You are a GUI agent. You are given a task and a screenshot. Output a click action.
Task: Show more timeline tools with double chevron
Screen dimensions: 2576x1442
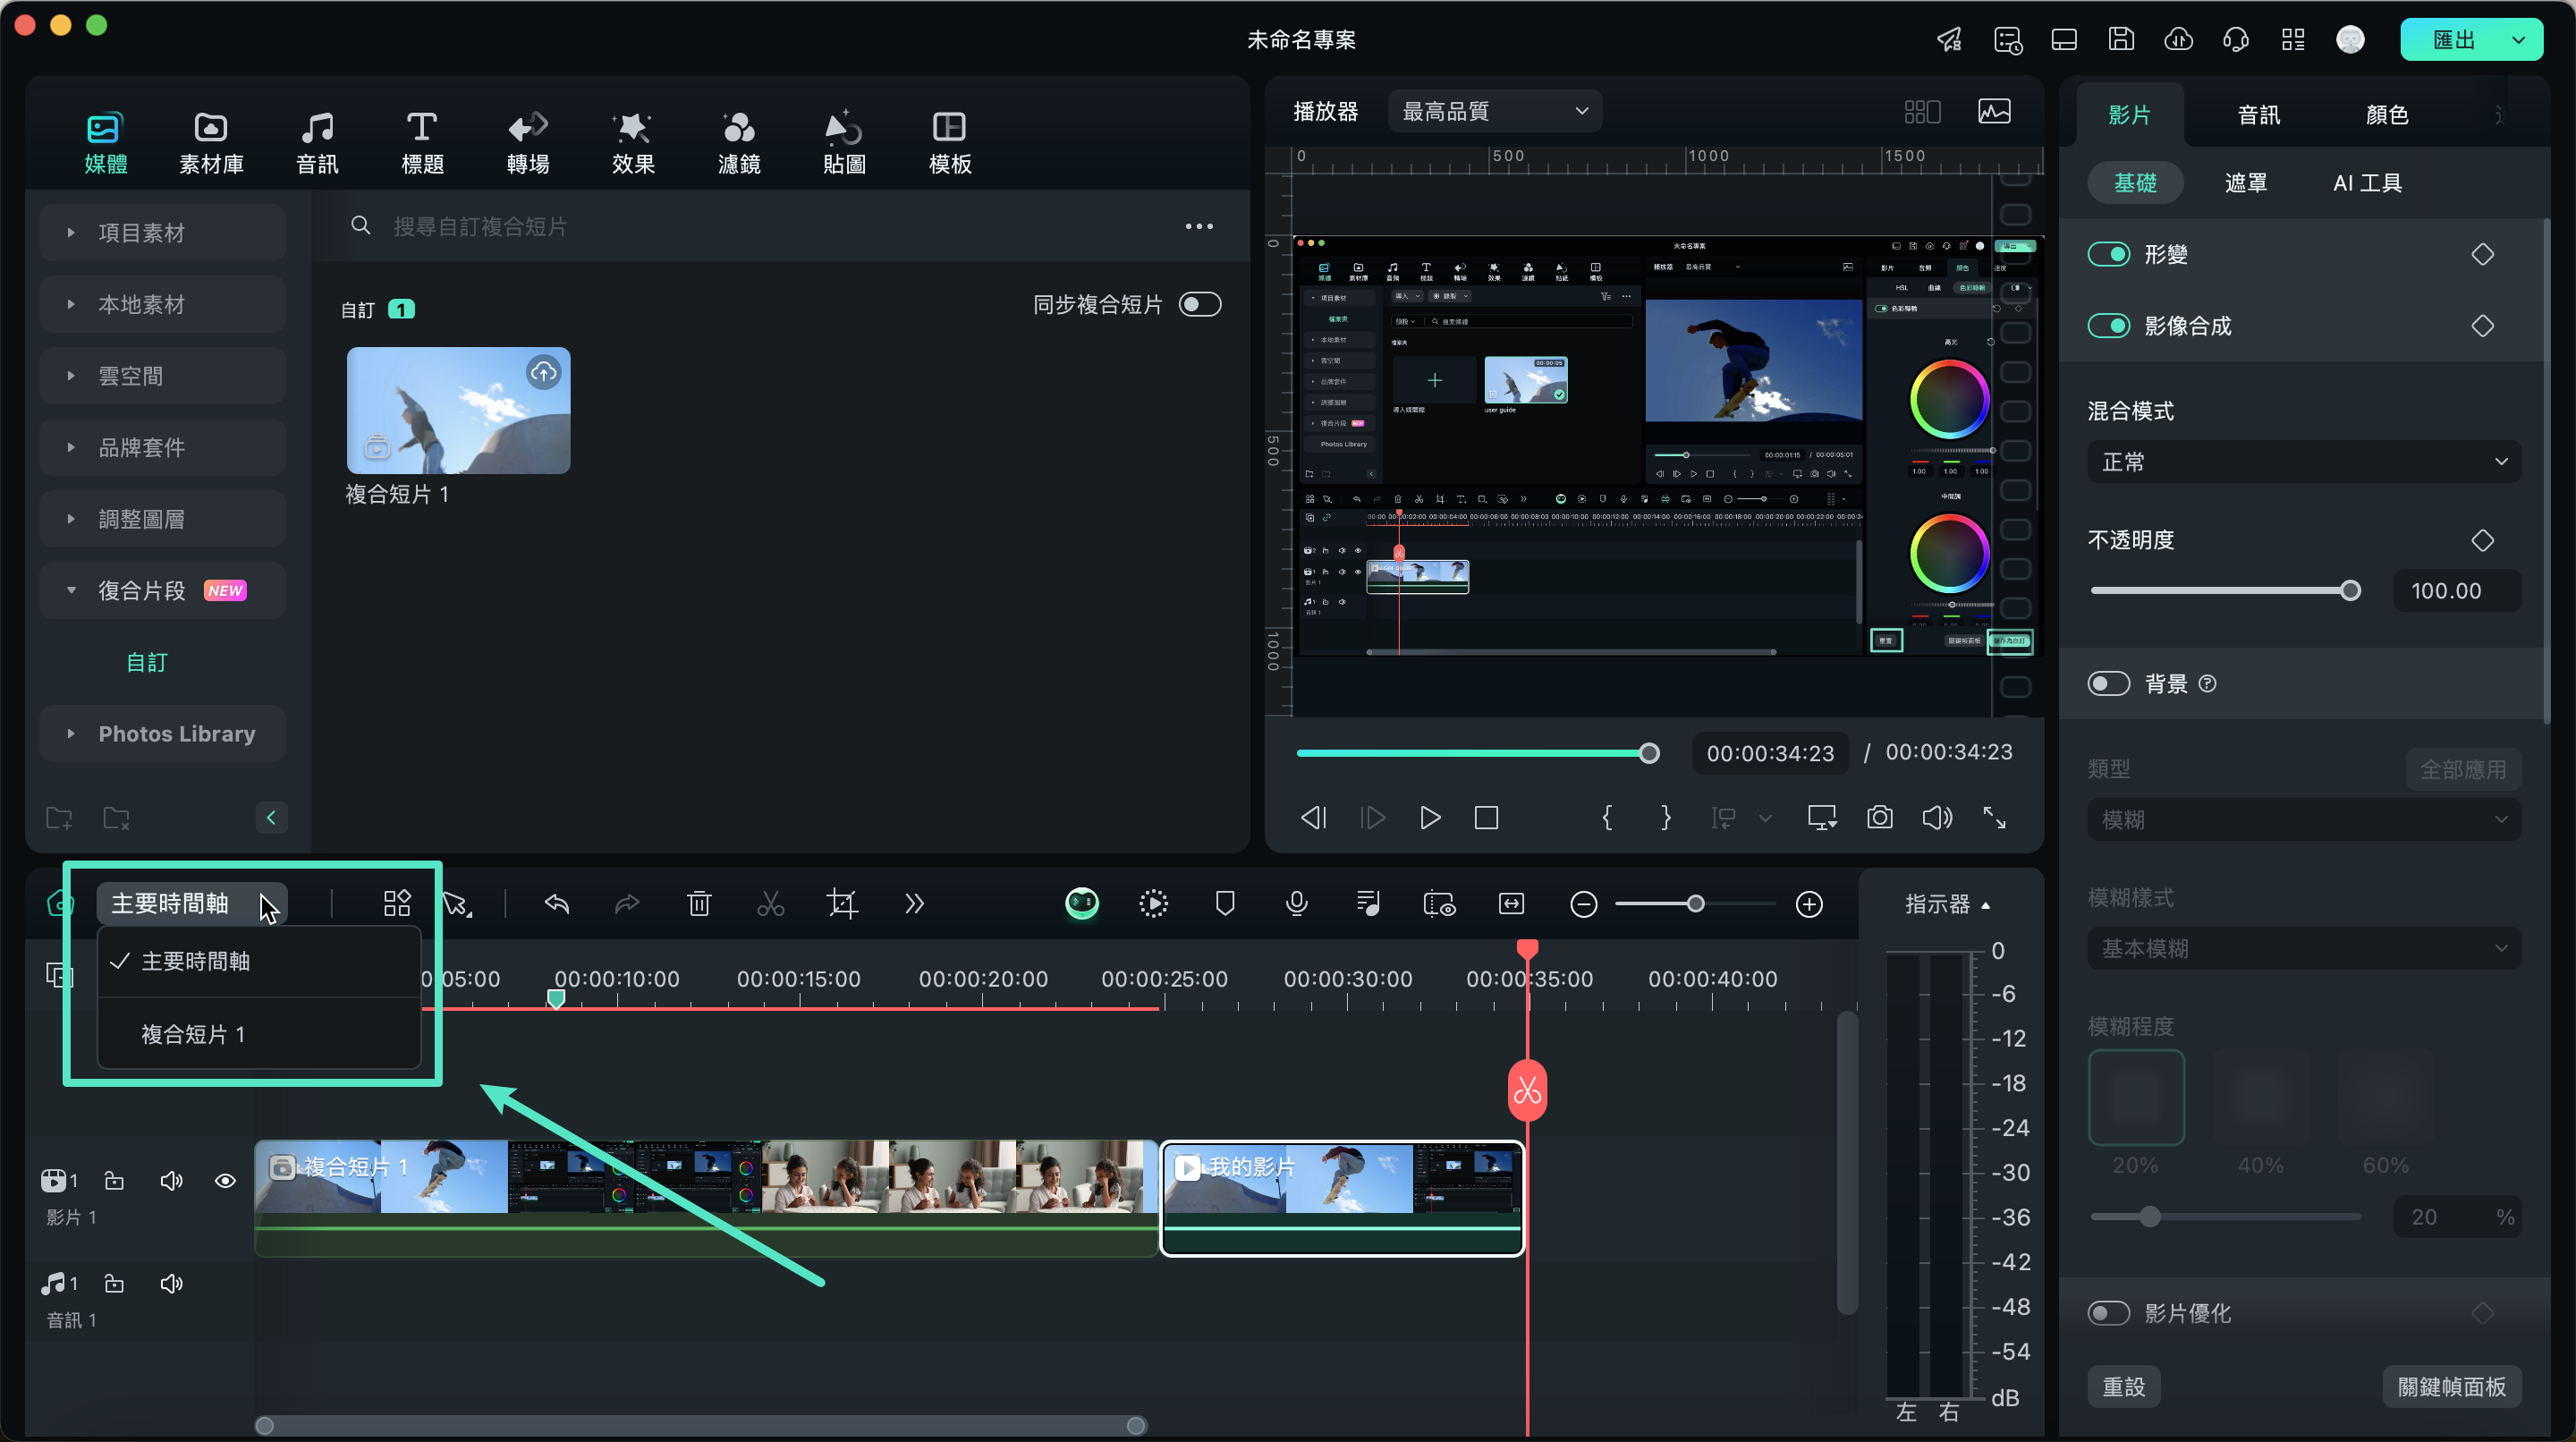[x=914, y=904]
